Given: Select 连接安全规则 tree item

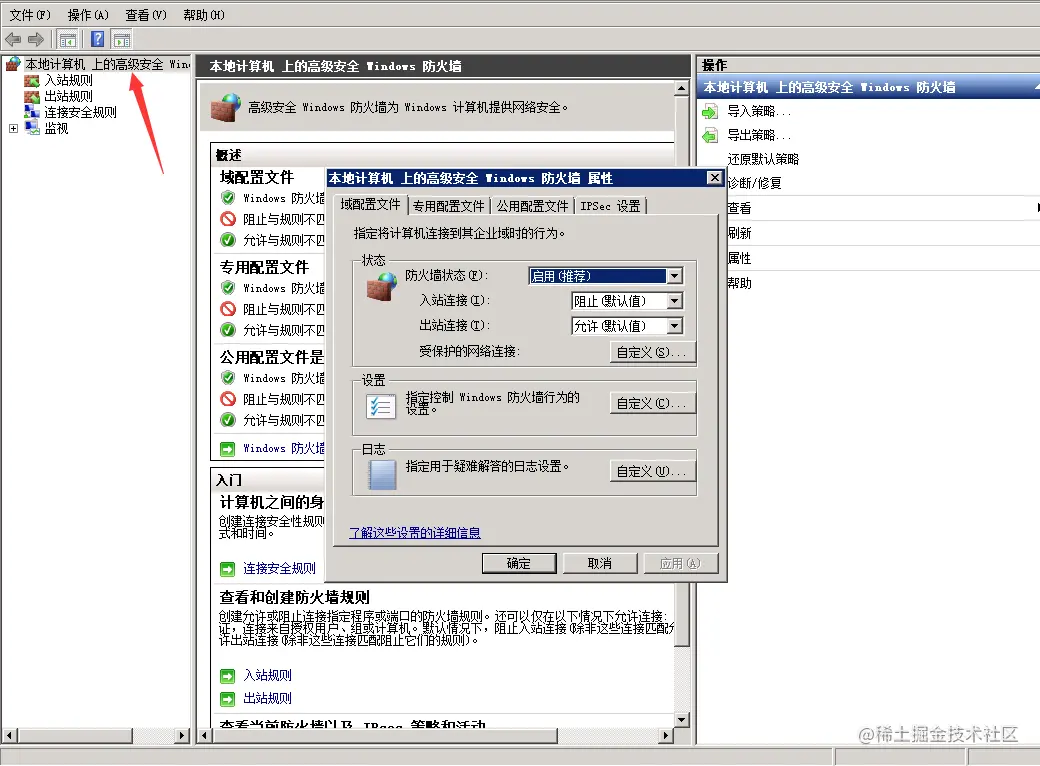Looking at the screenshot, I should [x=80, y=113].
